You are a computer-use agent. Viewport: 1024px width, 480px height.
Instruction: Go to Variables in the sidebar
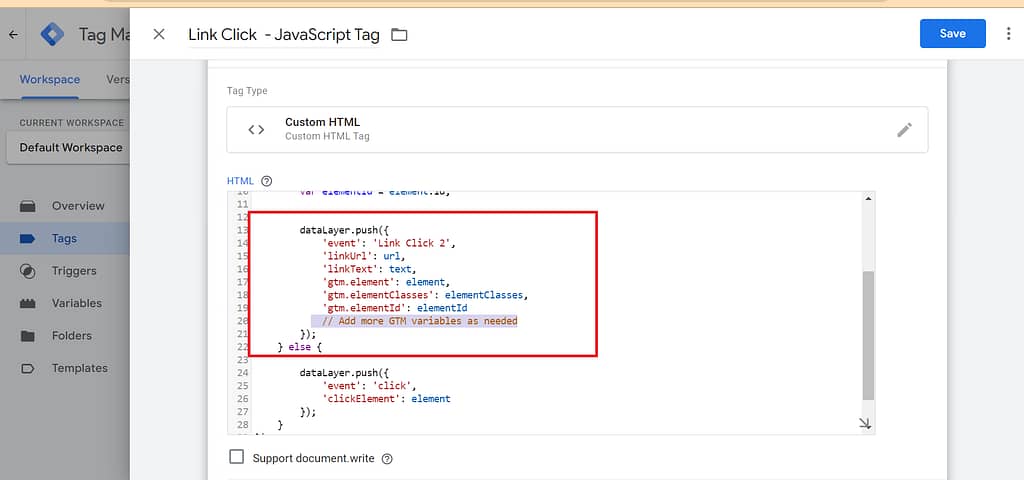tap(76, 303)
